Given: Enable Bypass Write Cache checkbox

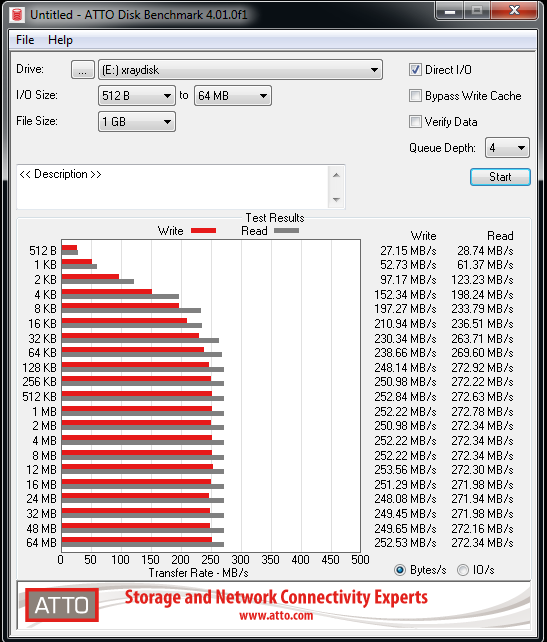Looking at the screenshot, I should (415, 95).
